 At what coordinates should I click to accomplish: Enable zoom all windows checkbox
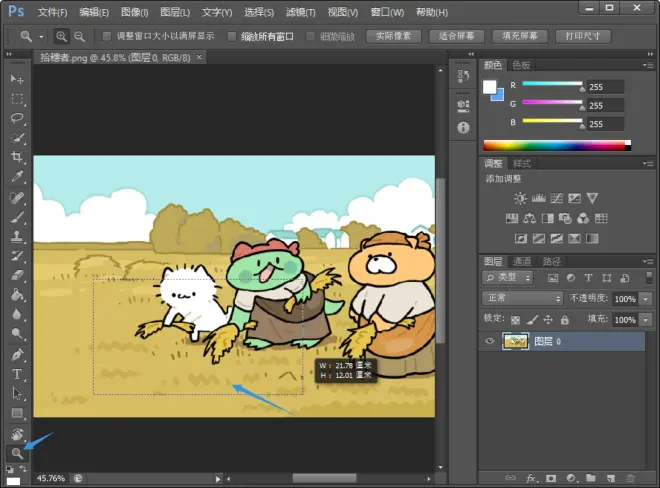pyautogui.click(x=232, y=37)
